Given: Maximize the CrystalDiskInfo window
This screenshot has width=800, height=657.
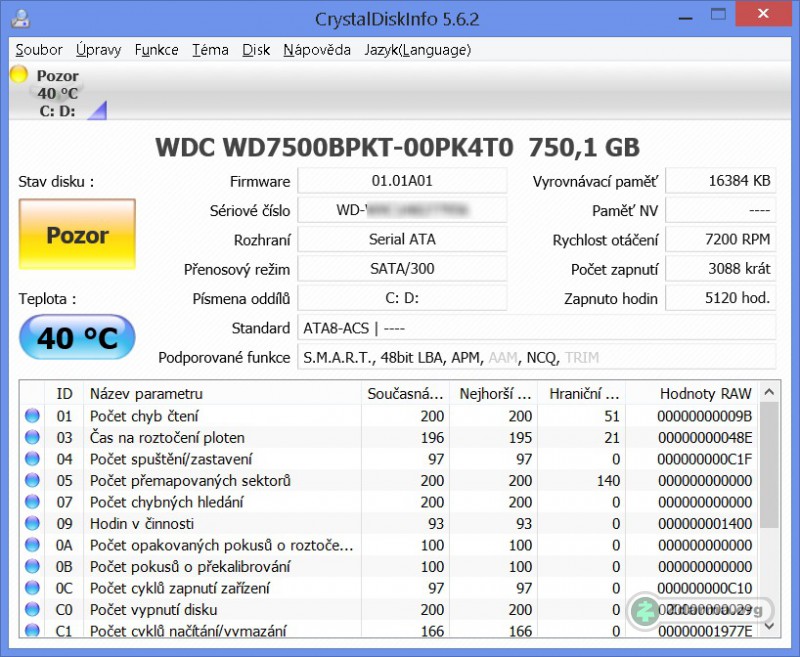Looking at the screenshot, I should (x=718, y=14).
